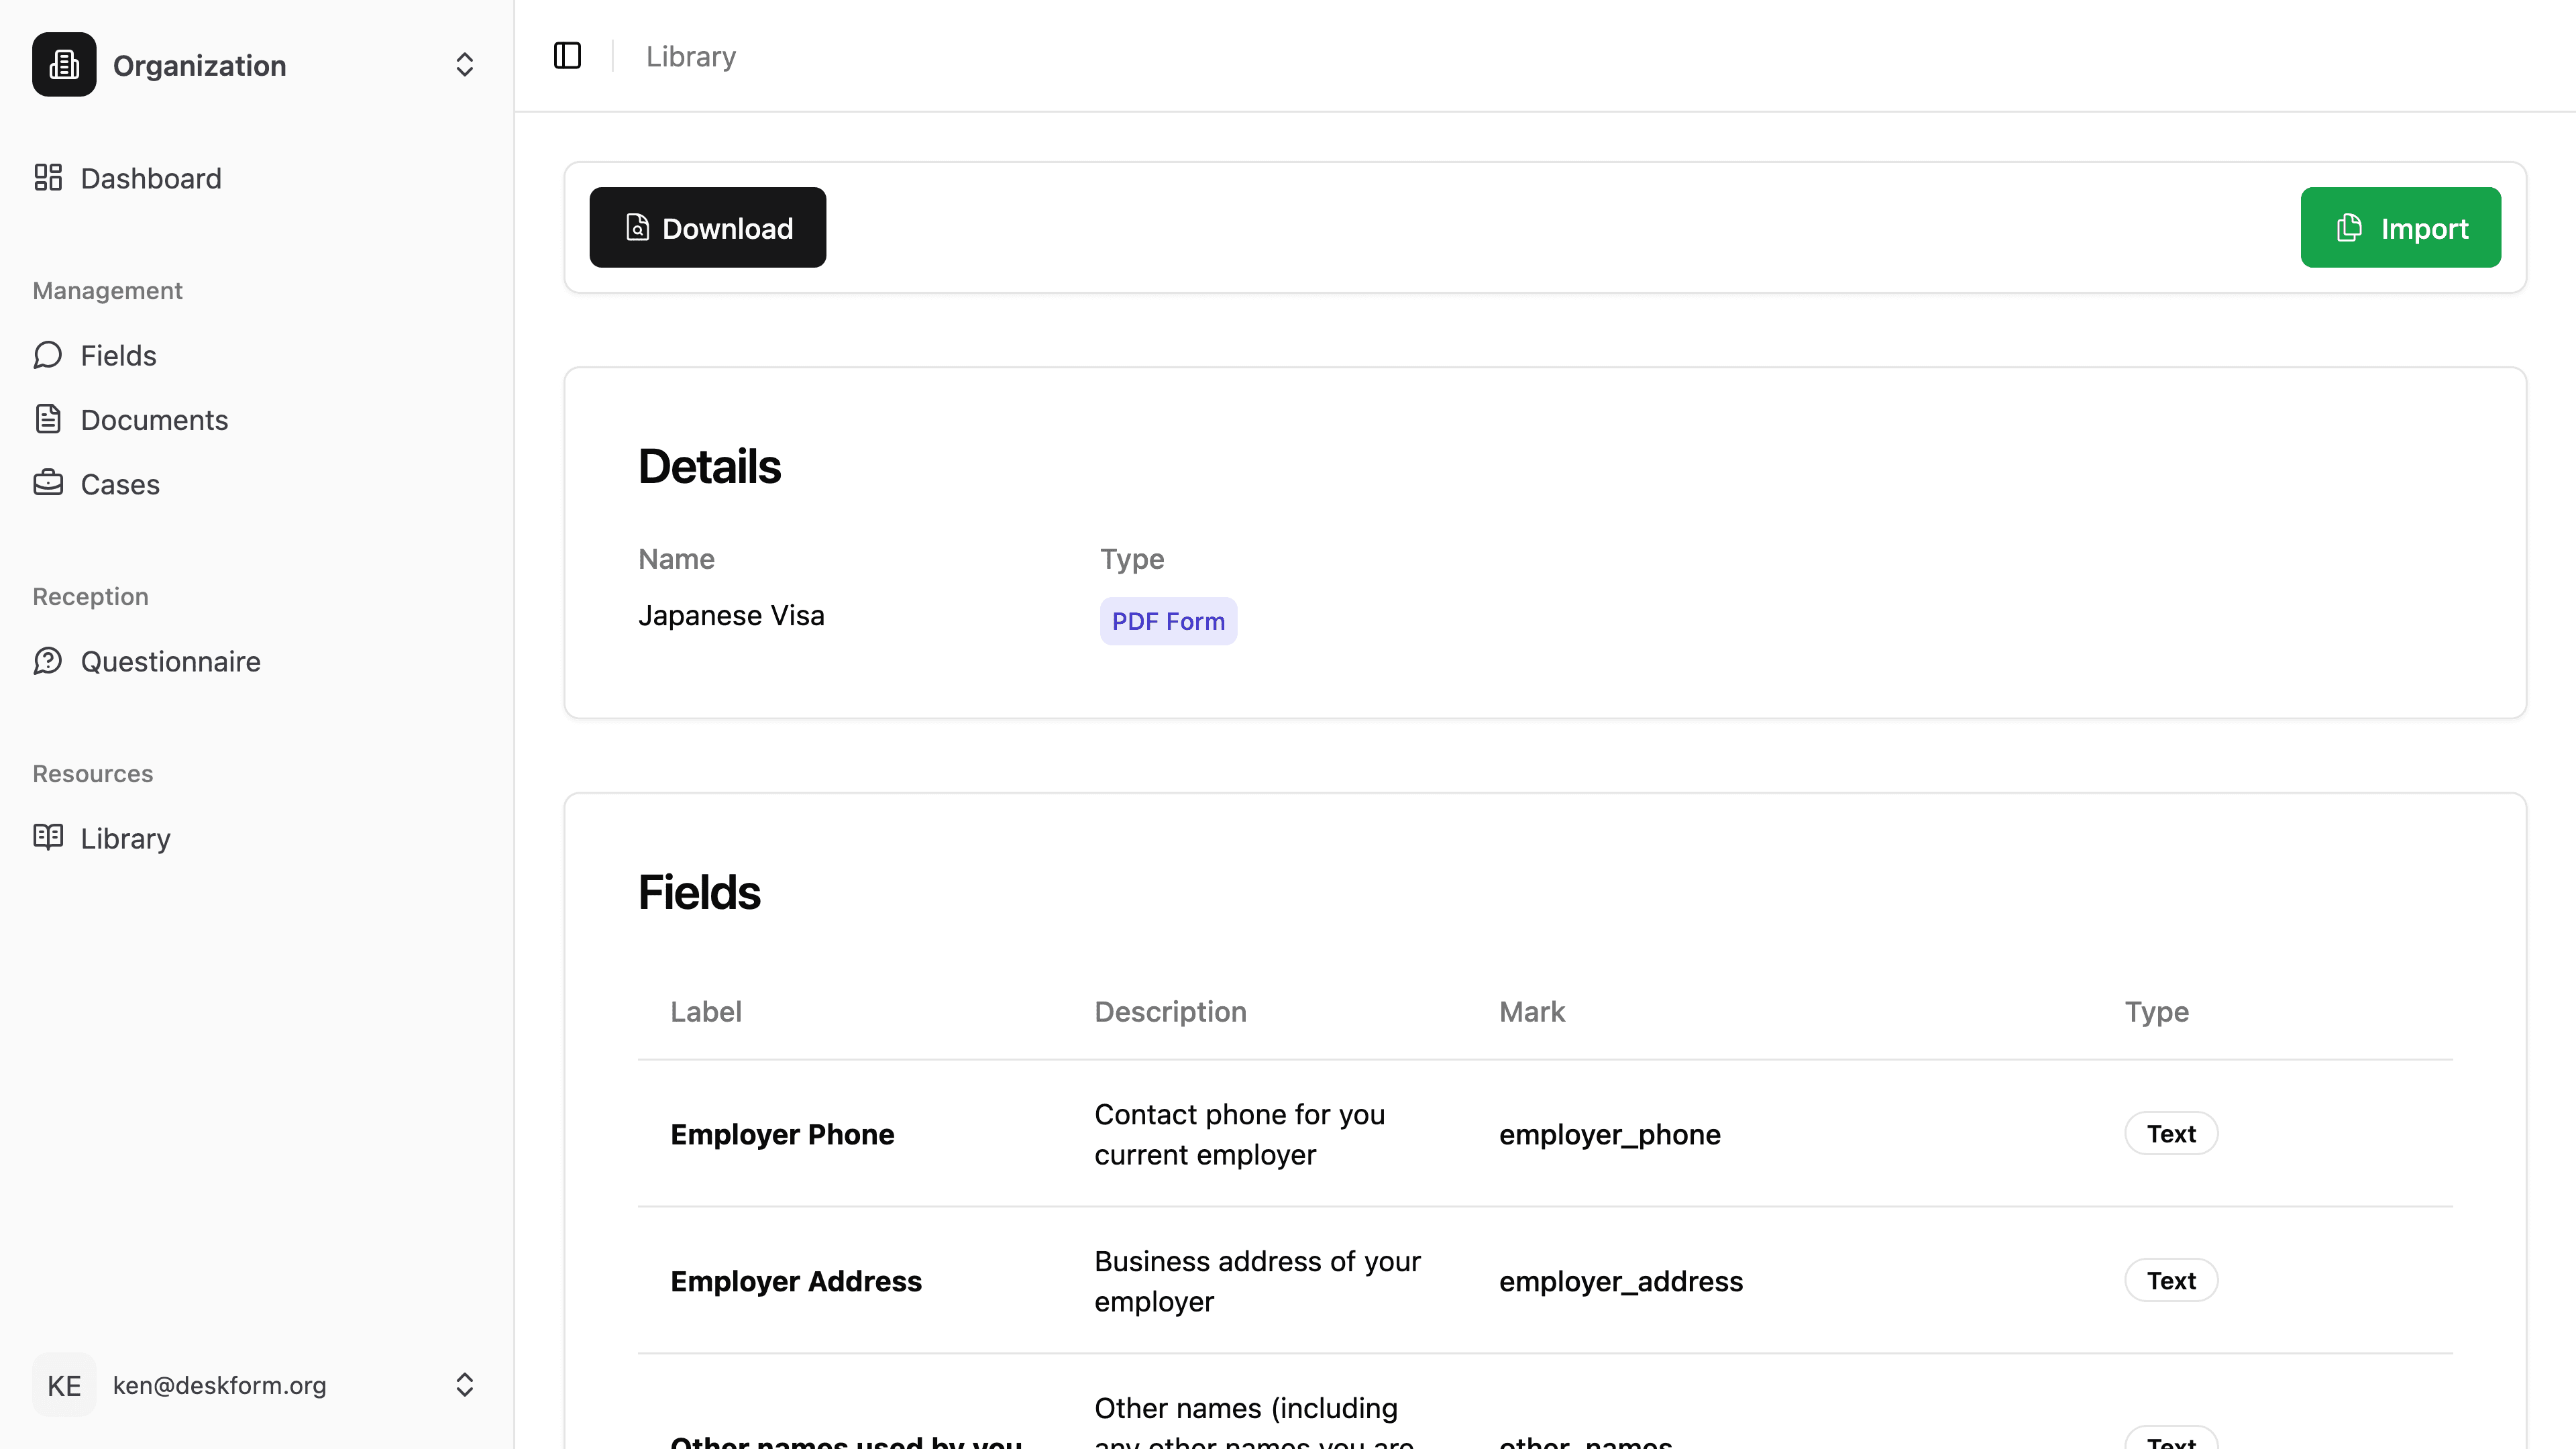Screen dimensions: 2576x1449
Task: Switch to the Library breadcrumb
Action: tap(690, 56)
